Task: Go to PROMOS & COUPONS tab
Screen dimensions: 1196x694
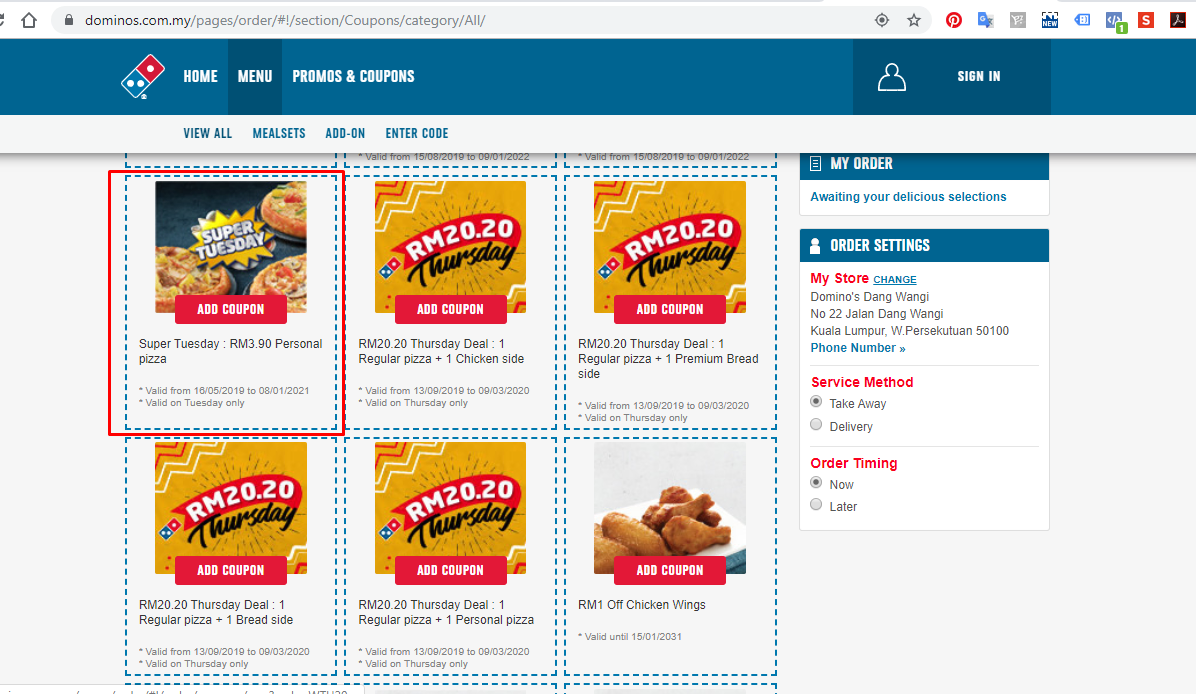Action: click(353, 76)
